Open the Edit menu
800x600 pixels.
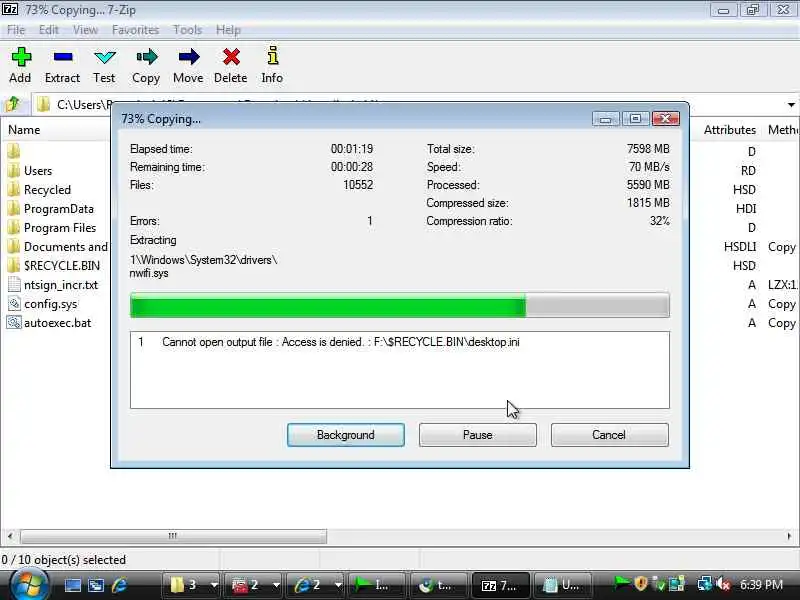click(48, 30)
